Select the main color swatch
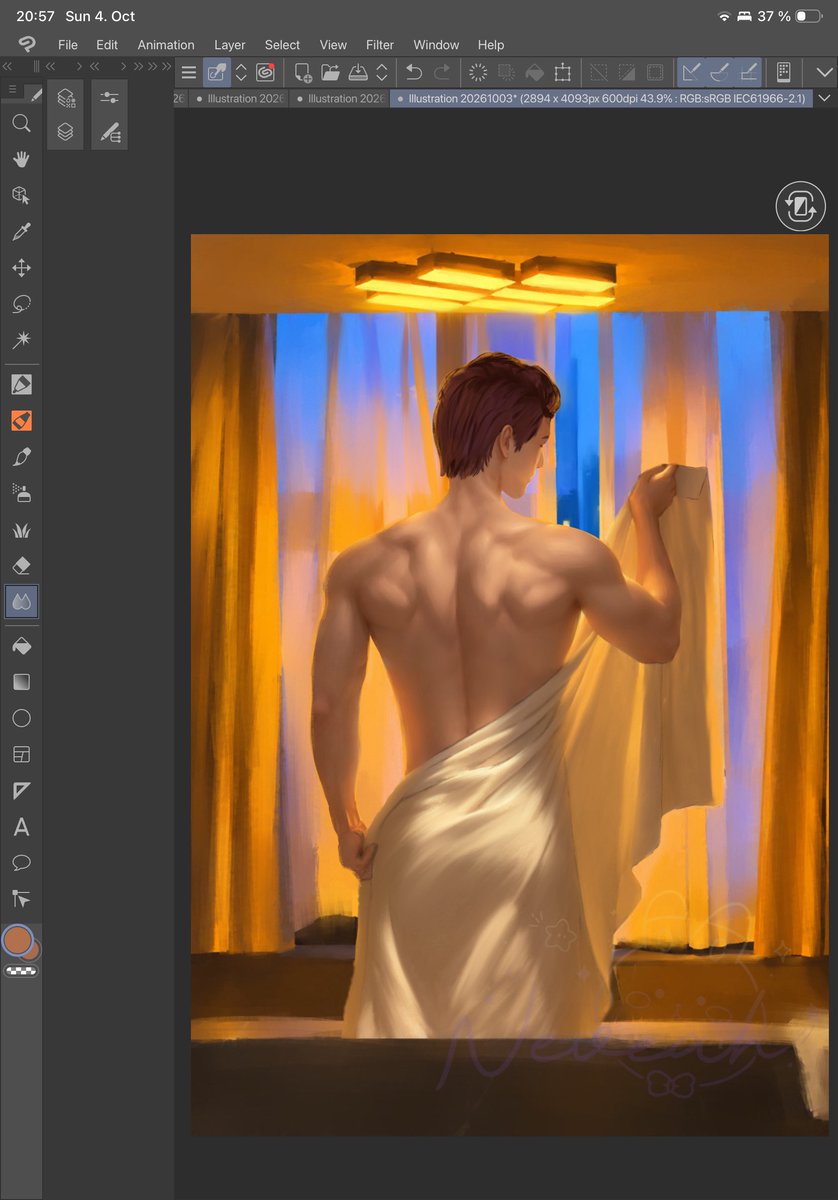 17,940
